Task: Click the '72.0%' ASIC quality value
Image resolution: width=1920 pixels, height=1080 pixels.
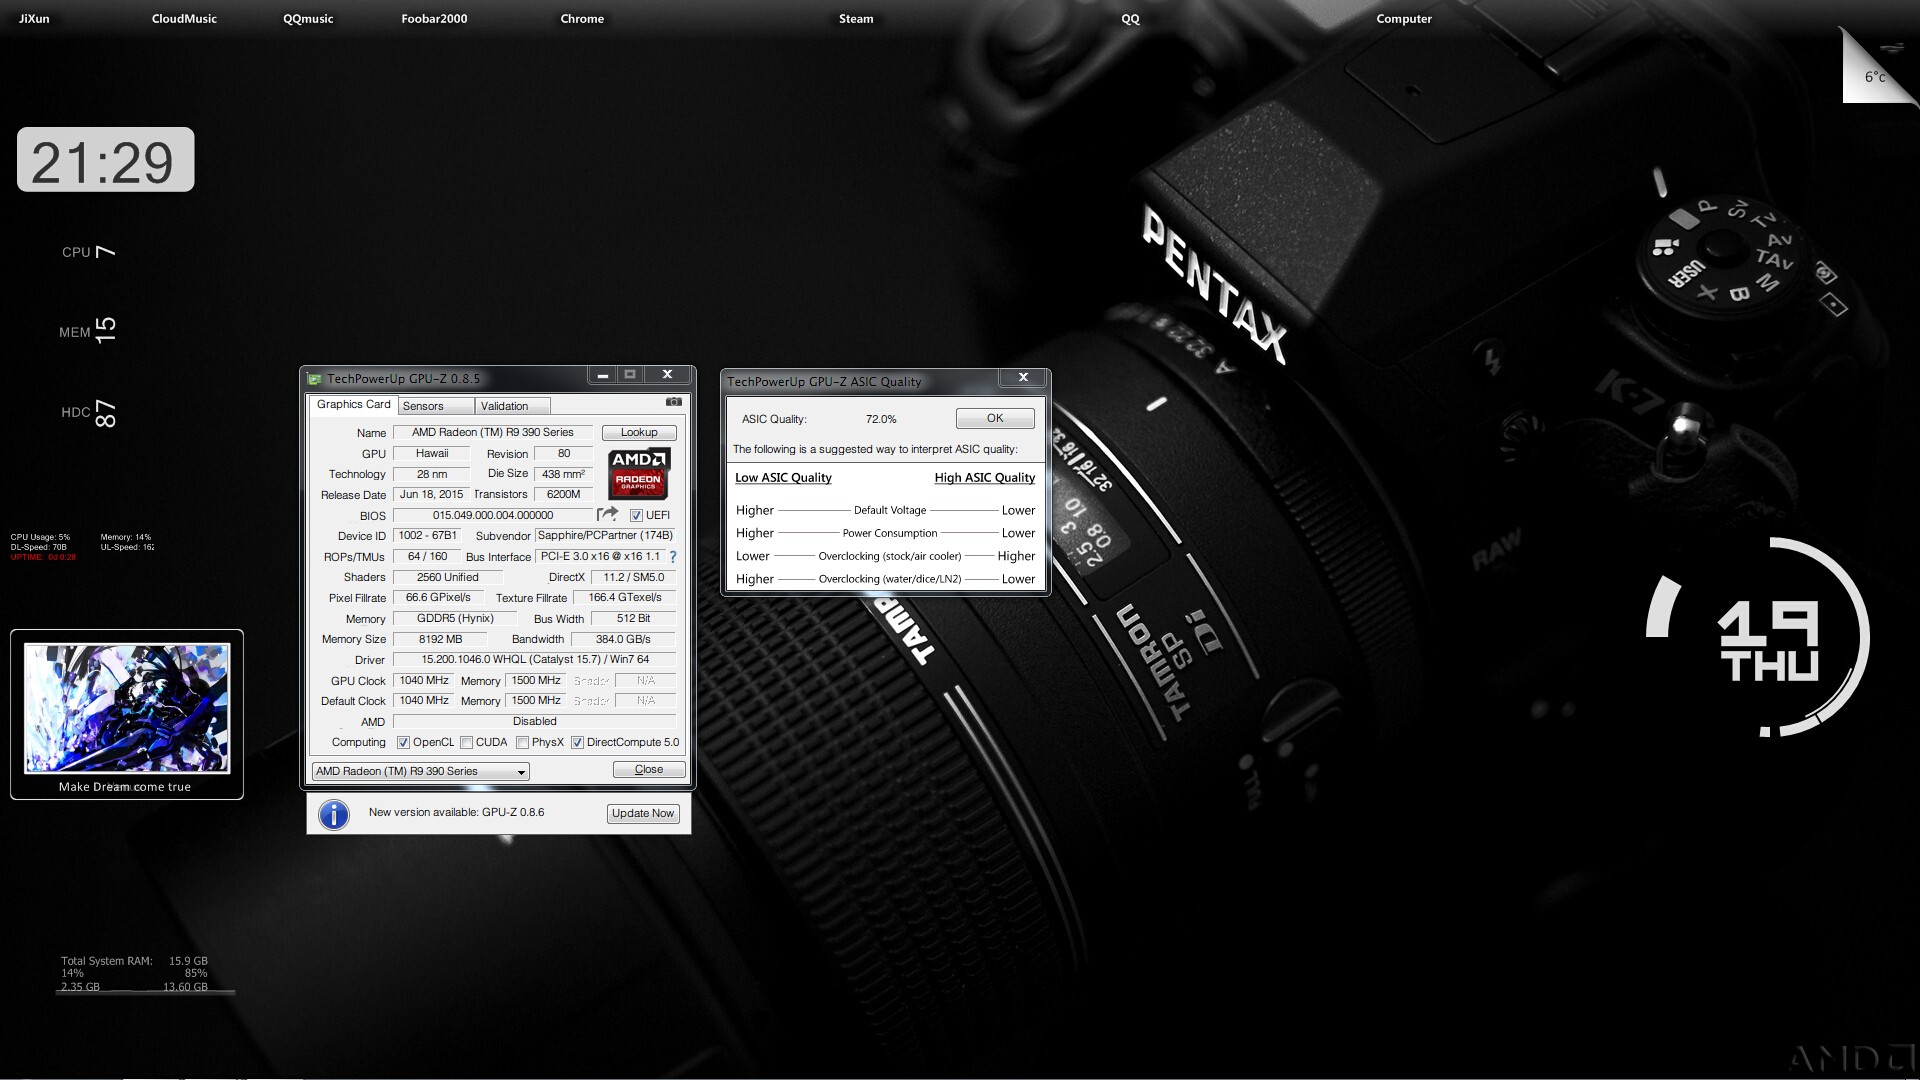Action: click(x=881, y=420)
